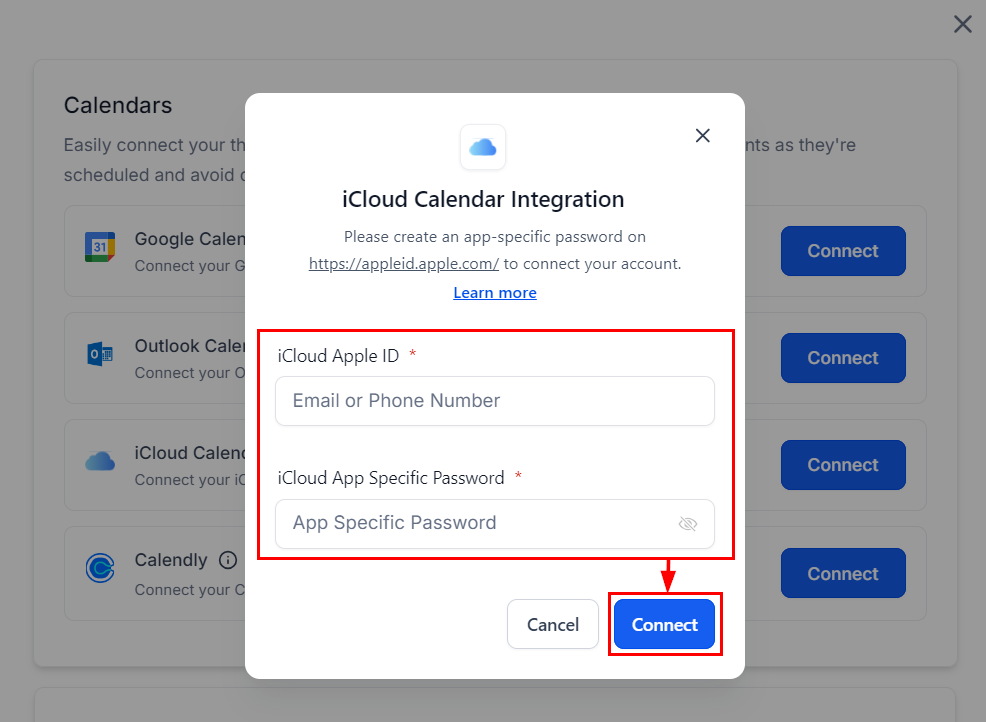
Task: Focus the App Specific Password field
Action: pyautogui.click(x=480, y=523)
